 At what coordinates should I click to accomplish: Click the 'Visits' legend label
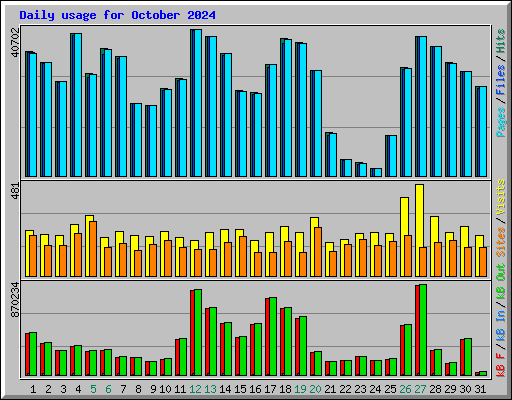(501, 197)
